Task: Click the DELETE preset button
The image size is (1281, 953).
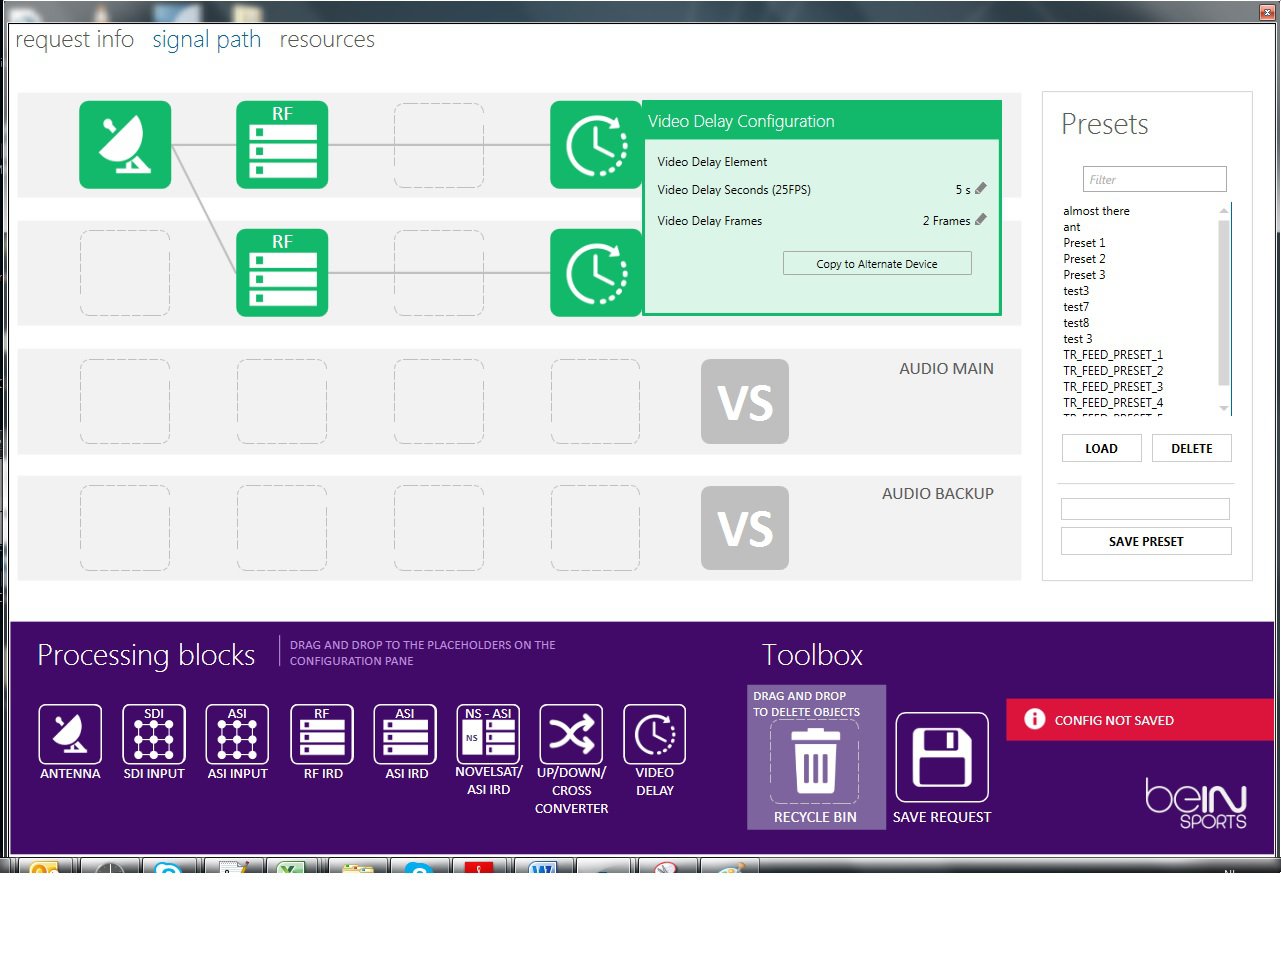Action: point(1191,449)
